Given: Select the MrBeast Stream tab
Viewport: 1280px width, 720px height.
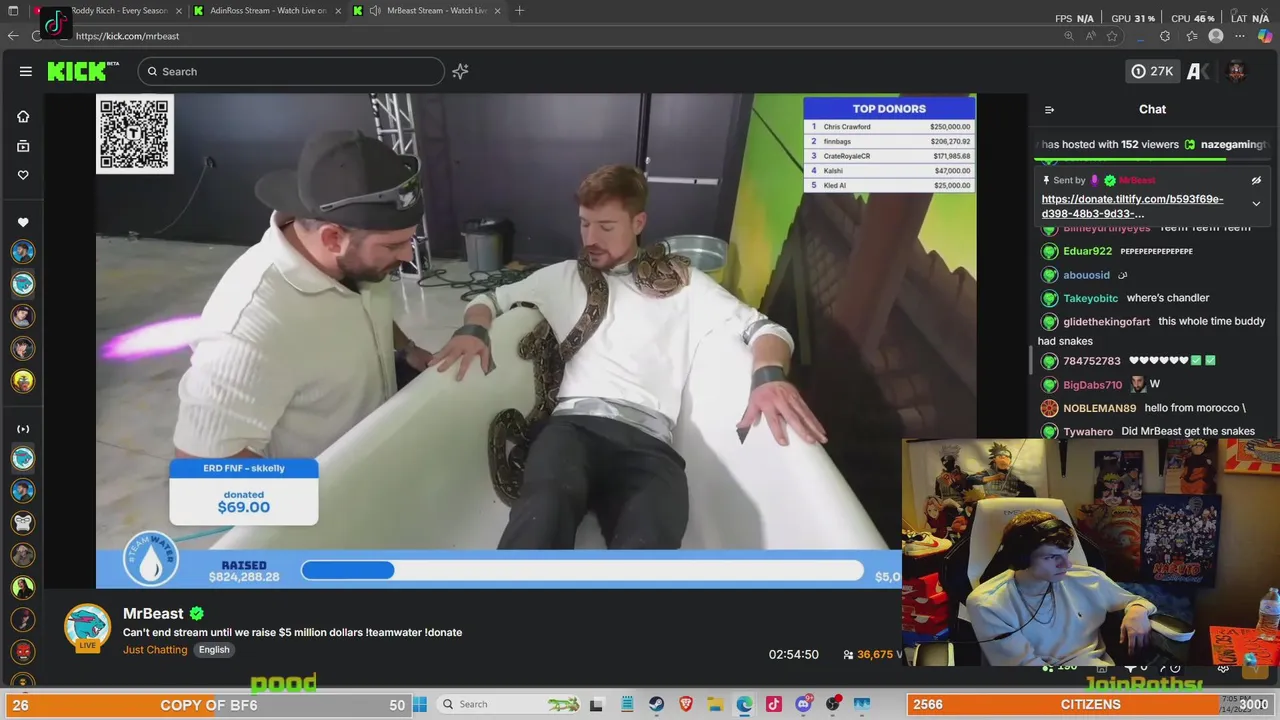Looking at the screenshot, I should pos(430,10).
